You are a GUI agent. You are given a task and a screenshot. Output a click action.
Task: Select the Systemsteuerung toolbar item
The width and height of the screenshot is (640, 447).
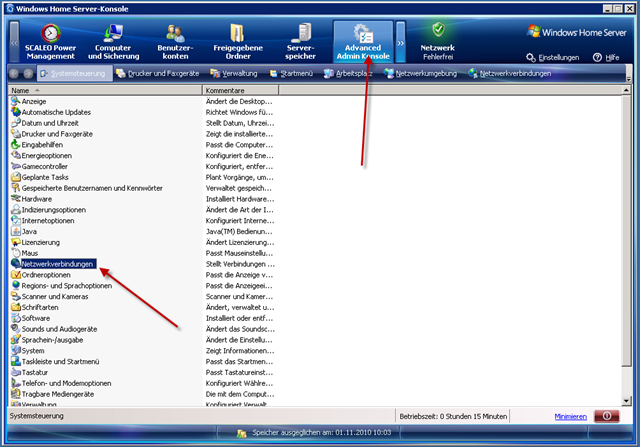point(75,73)
